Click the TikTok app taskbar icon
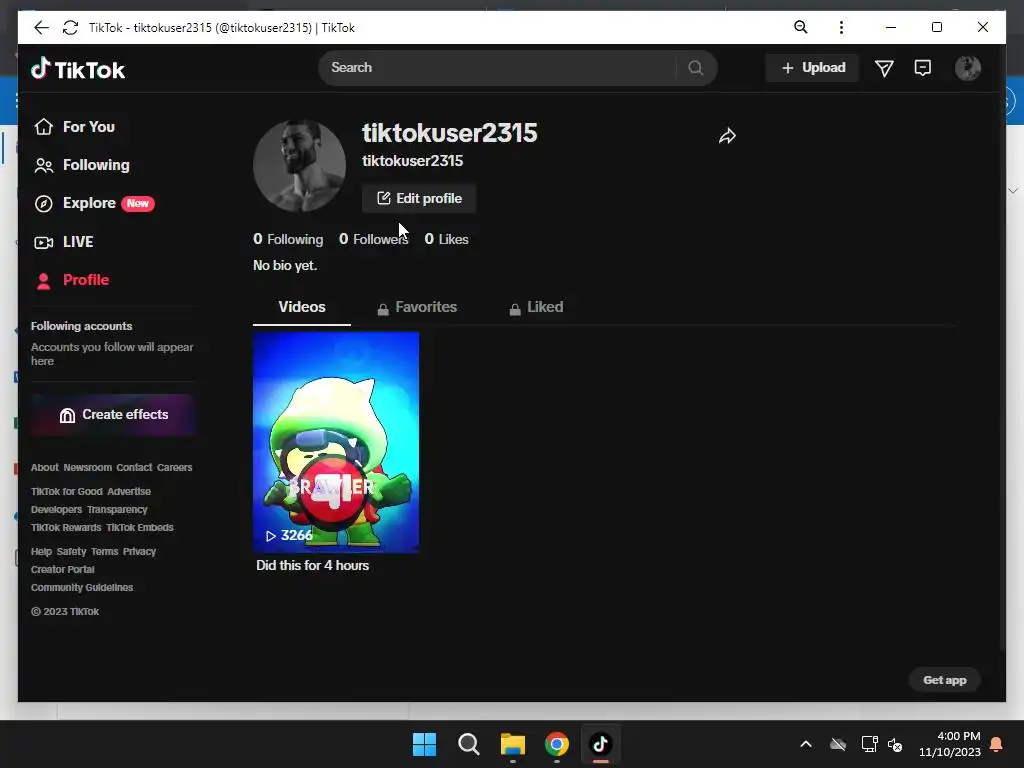 tap(601, 744)
